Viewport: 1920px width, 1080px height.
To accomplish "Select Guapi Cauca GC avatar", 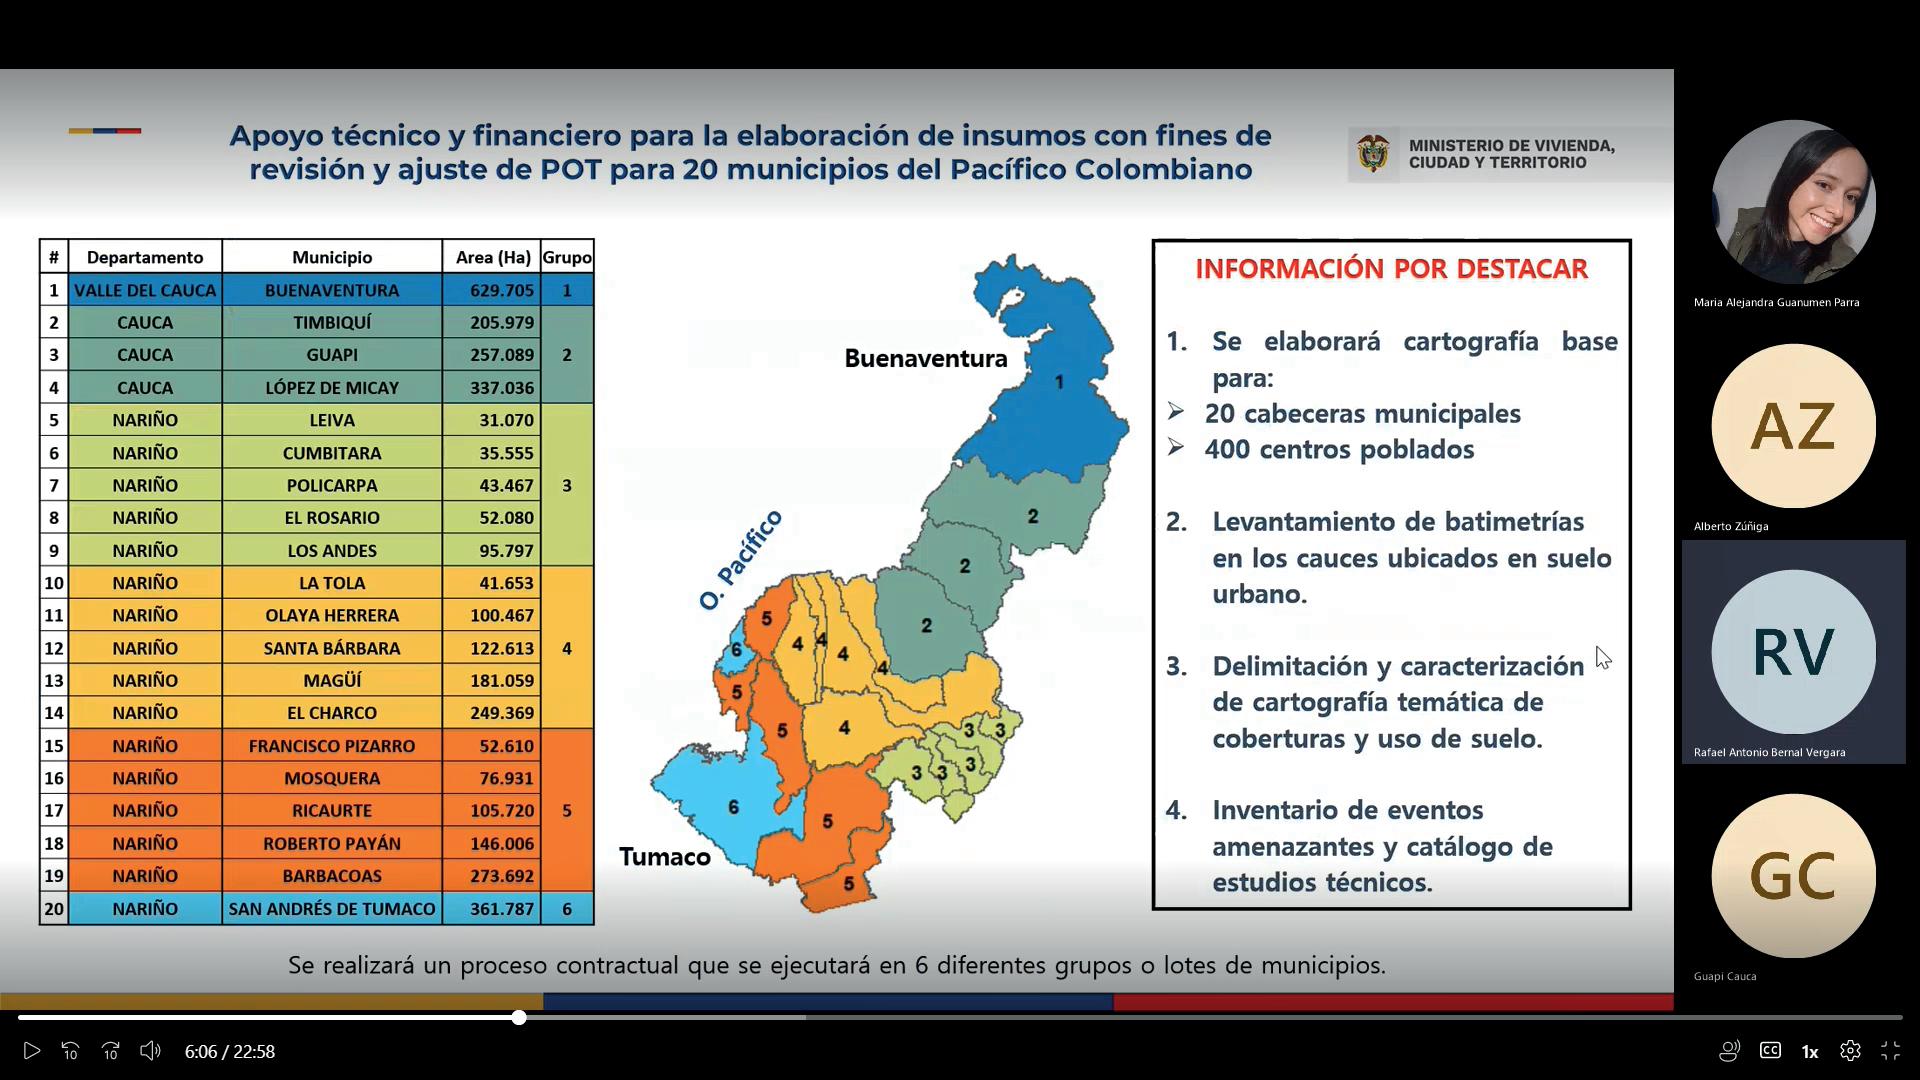I will point(1793,876).
